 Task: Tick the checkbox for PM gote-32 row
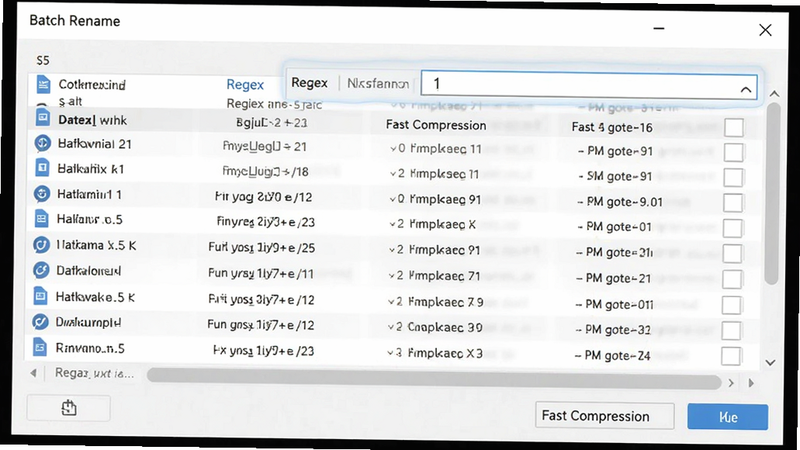732,331
